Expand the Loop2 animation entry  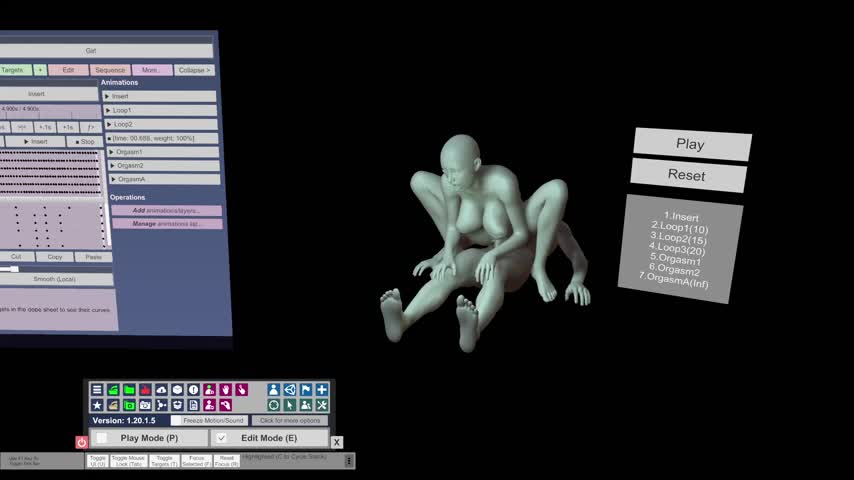click(x=161, y=124)
